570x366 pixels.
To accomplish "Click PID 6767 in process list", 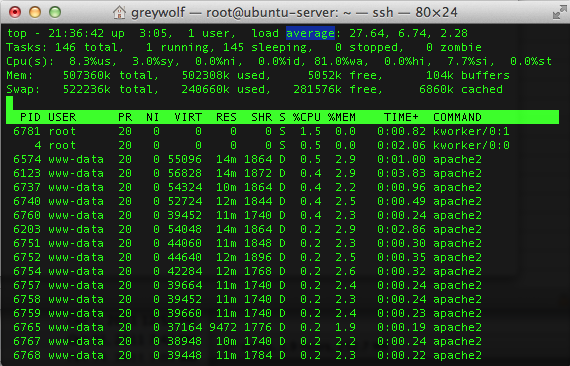I will tap(27, 341).
